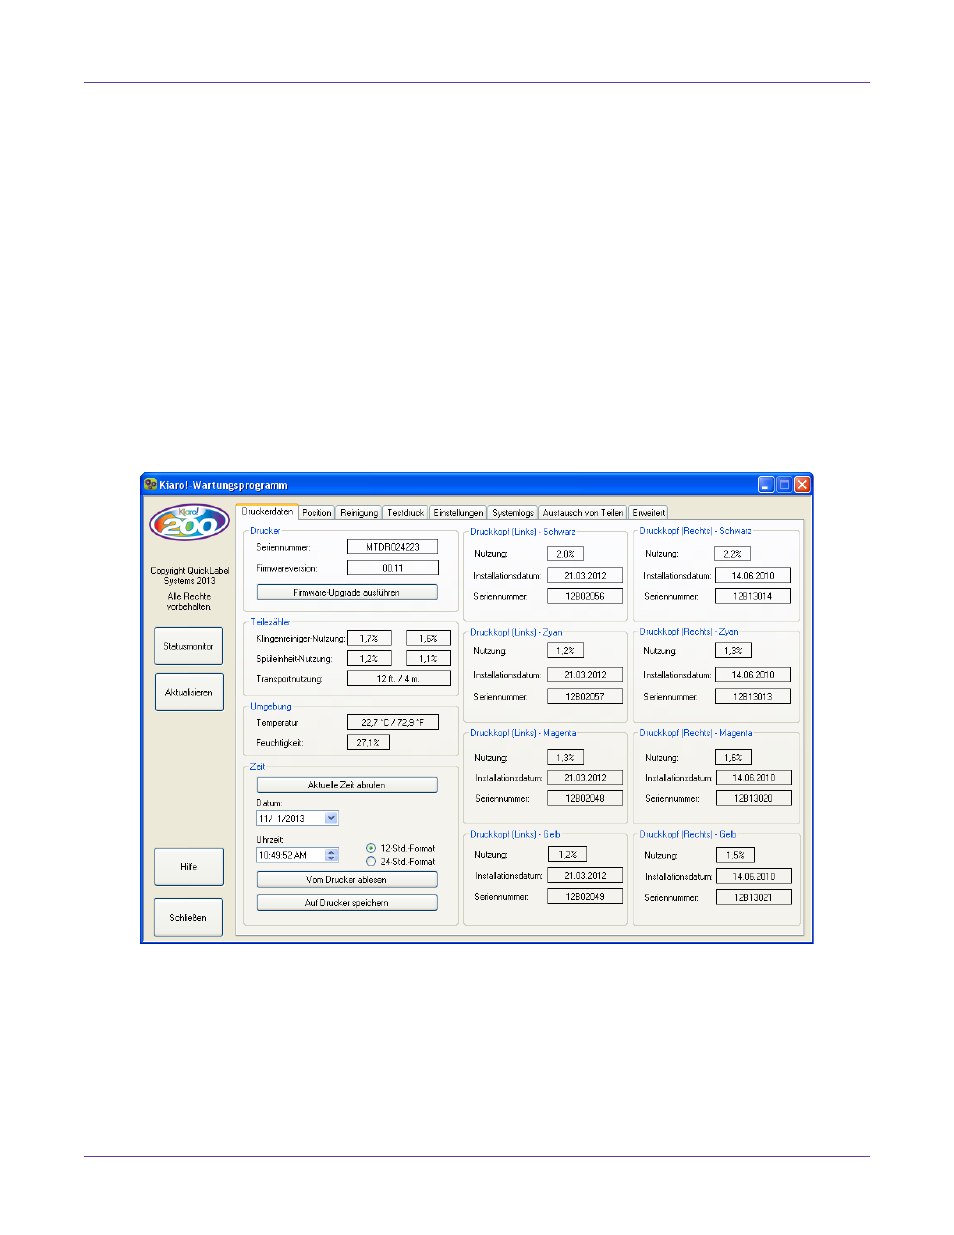Viewport: 954px width, 1235px height.
Task: Select the 12-Std.-Format radio button
Action: pos(371,848)
